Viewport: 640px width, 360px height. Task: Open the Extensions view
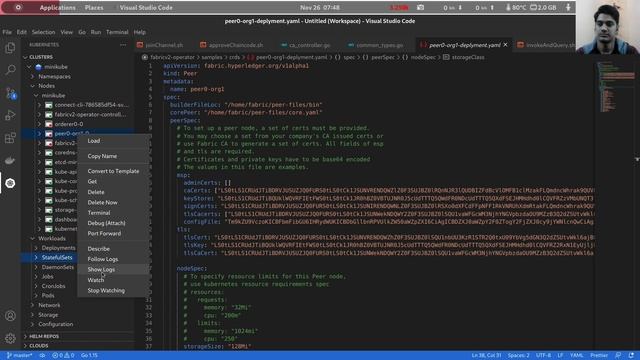10,138
